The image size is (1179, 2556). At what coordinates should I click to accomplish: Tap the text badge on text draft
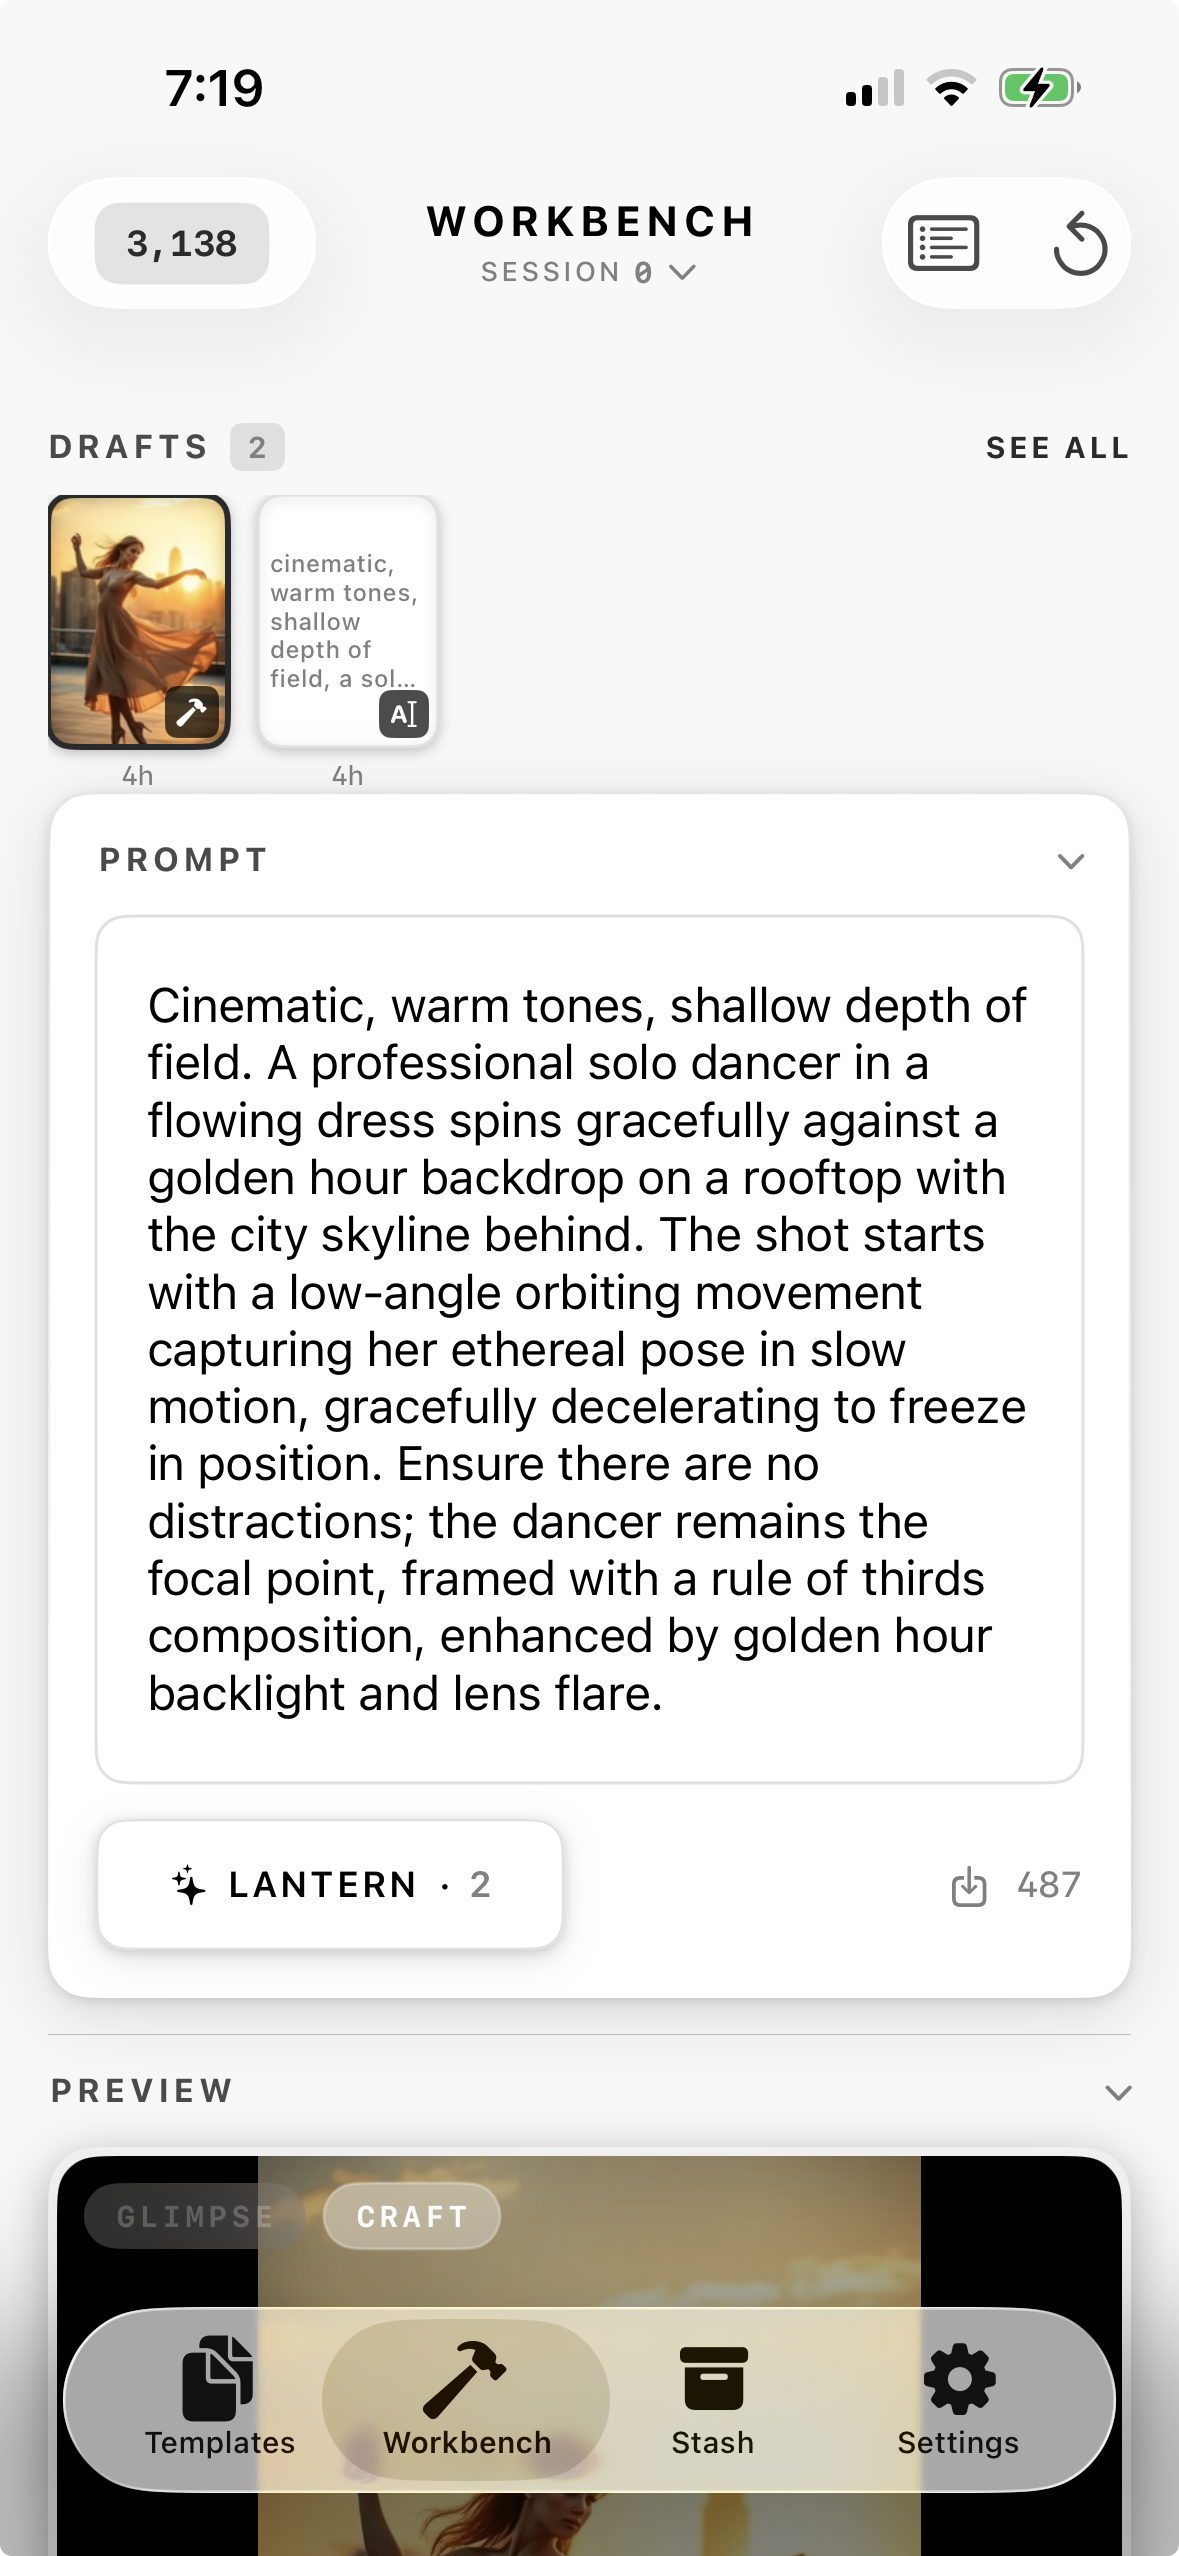(404, 714)
